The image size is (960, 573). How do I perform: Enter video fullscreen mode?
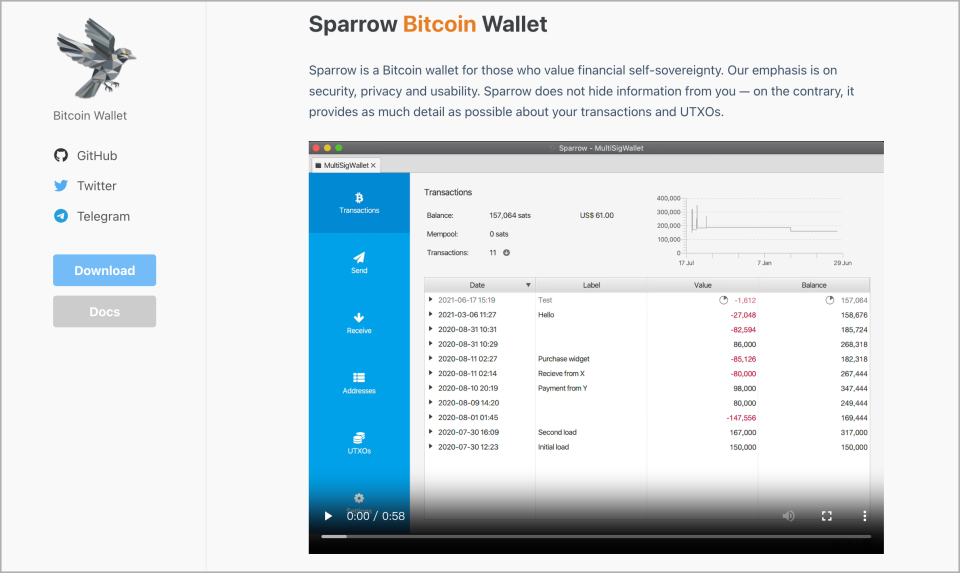[827, 516]
